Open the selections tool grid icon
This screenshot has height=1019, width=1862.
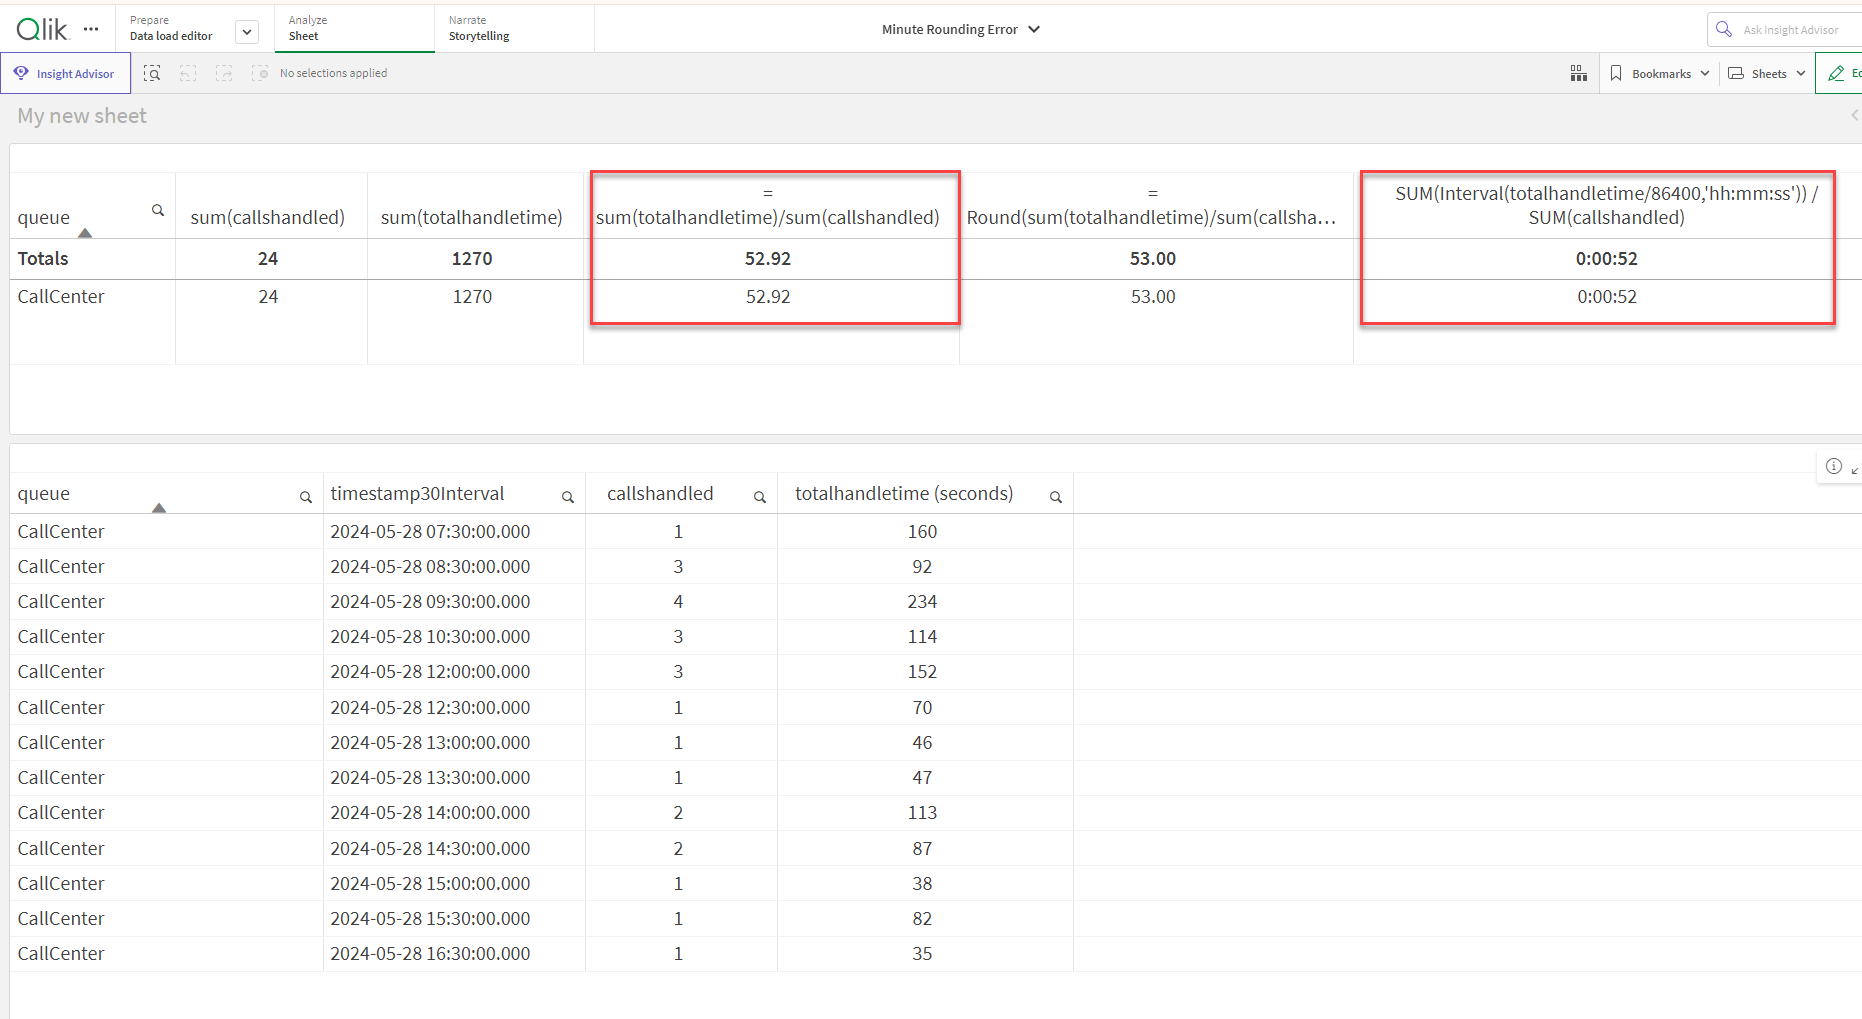click(x=1578, y=73)
